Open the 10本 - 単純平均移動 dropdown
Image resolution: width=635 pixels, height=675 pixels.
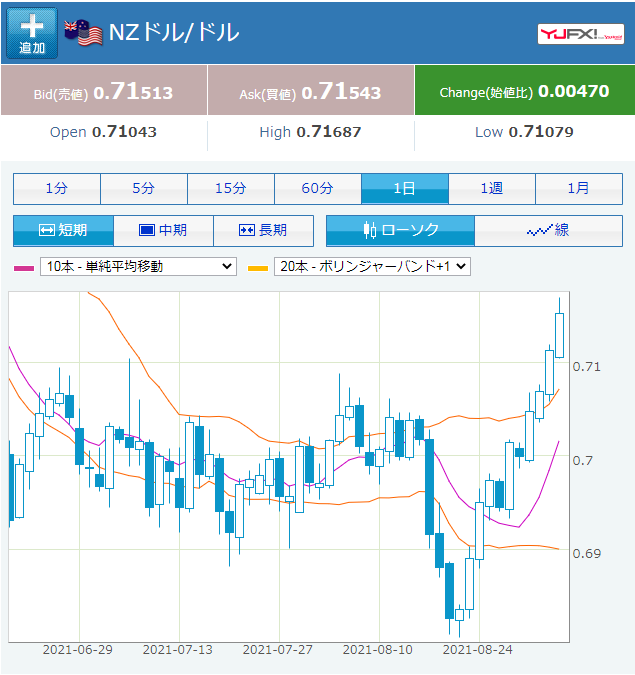coord(138,266)
